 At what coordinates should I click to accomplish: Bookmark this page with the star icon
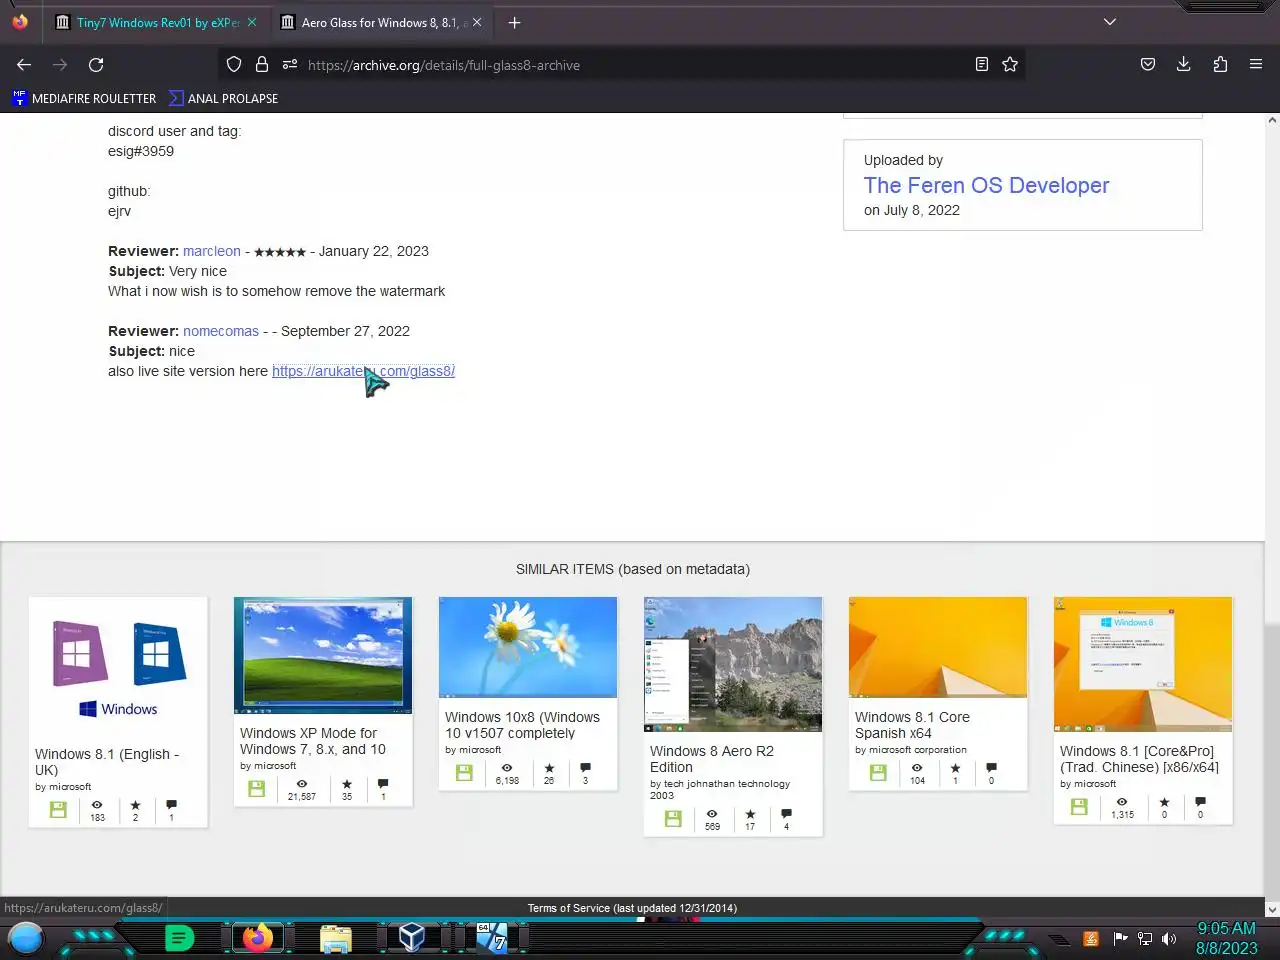(x=1010, y=65)
